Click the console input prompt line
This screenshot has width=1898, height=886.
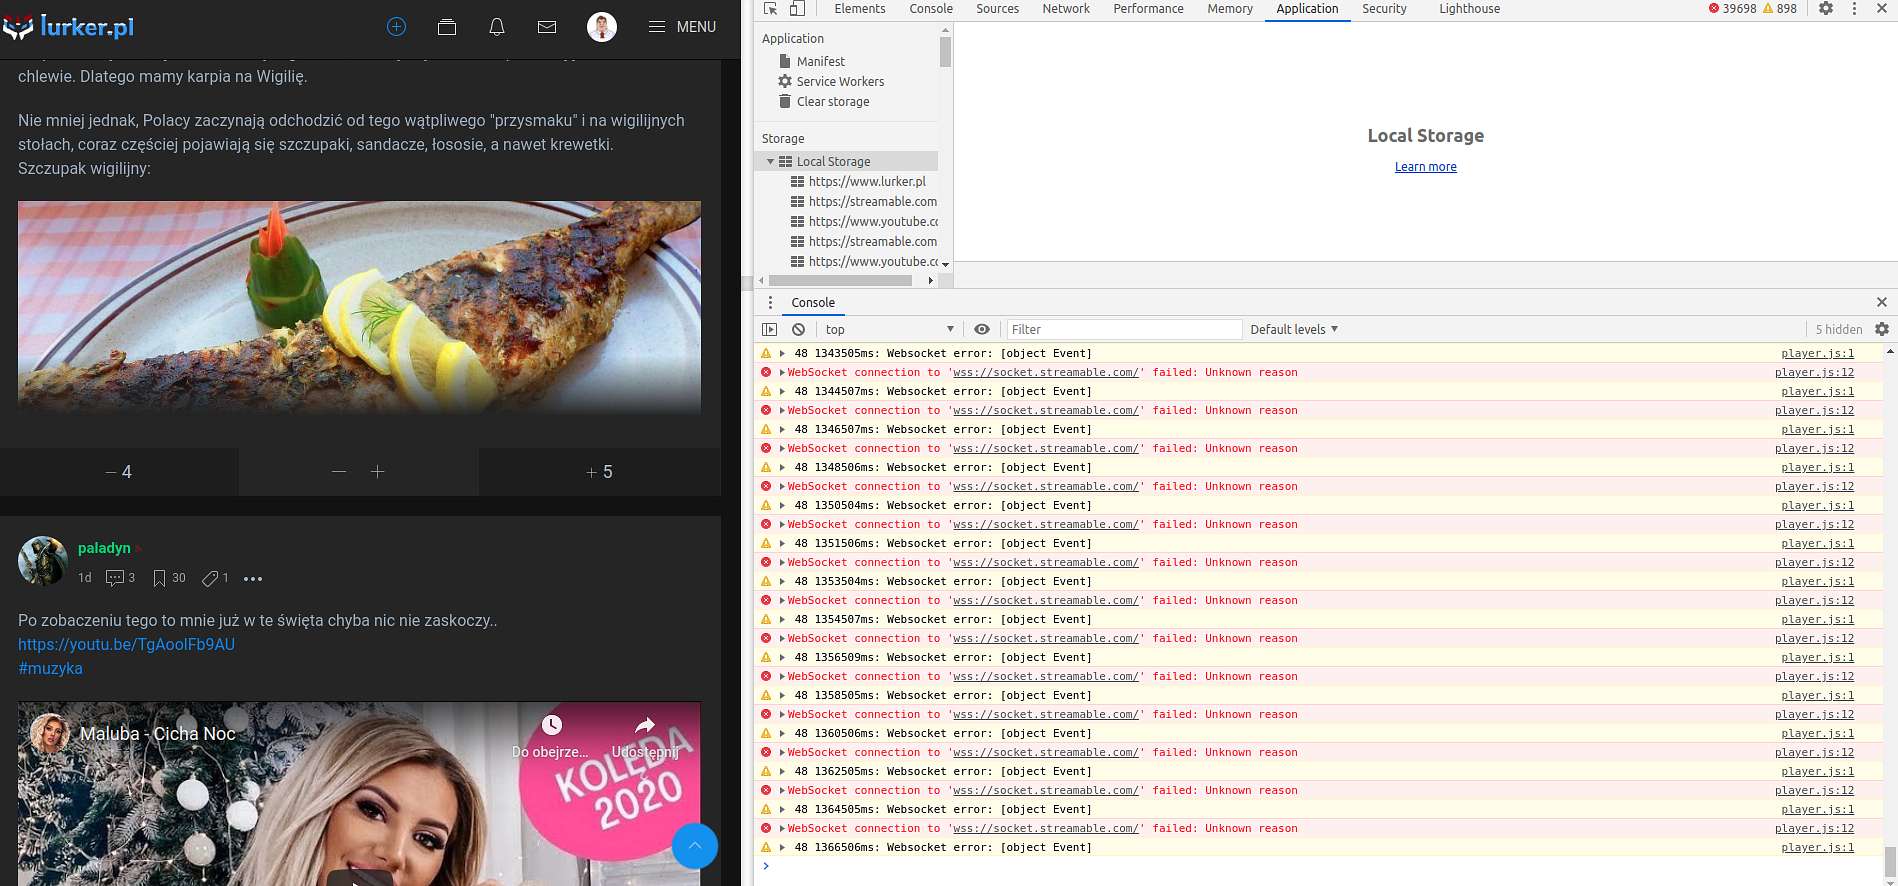(1320, 866)
